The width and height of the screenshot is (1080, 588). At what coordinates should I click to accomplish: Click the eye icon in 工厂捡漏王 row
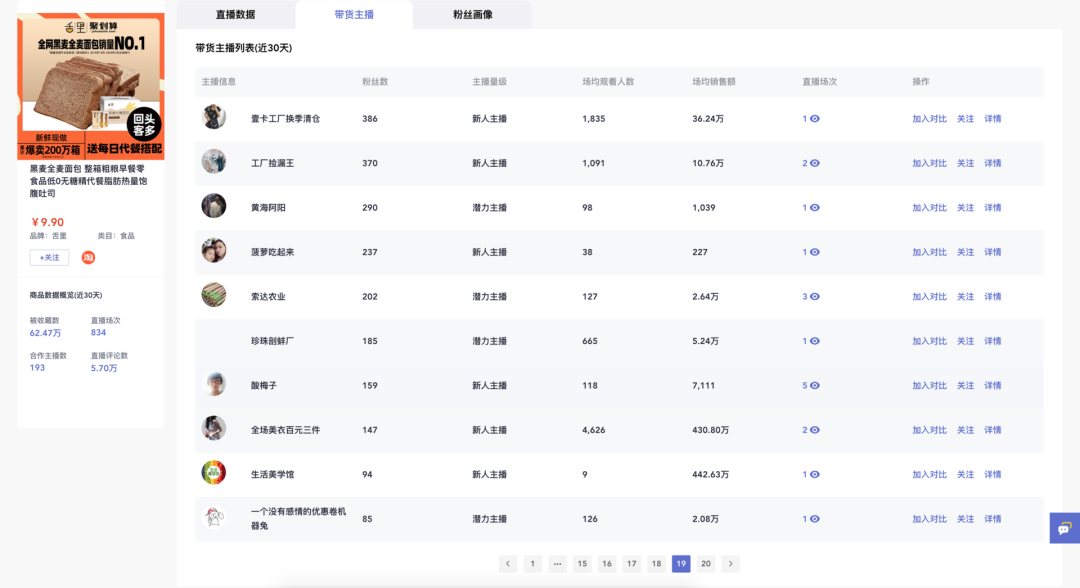click(x=815, y=163)
